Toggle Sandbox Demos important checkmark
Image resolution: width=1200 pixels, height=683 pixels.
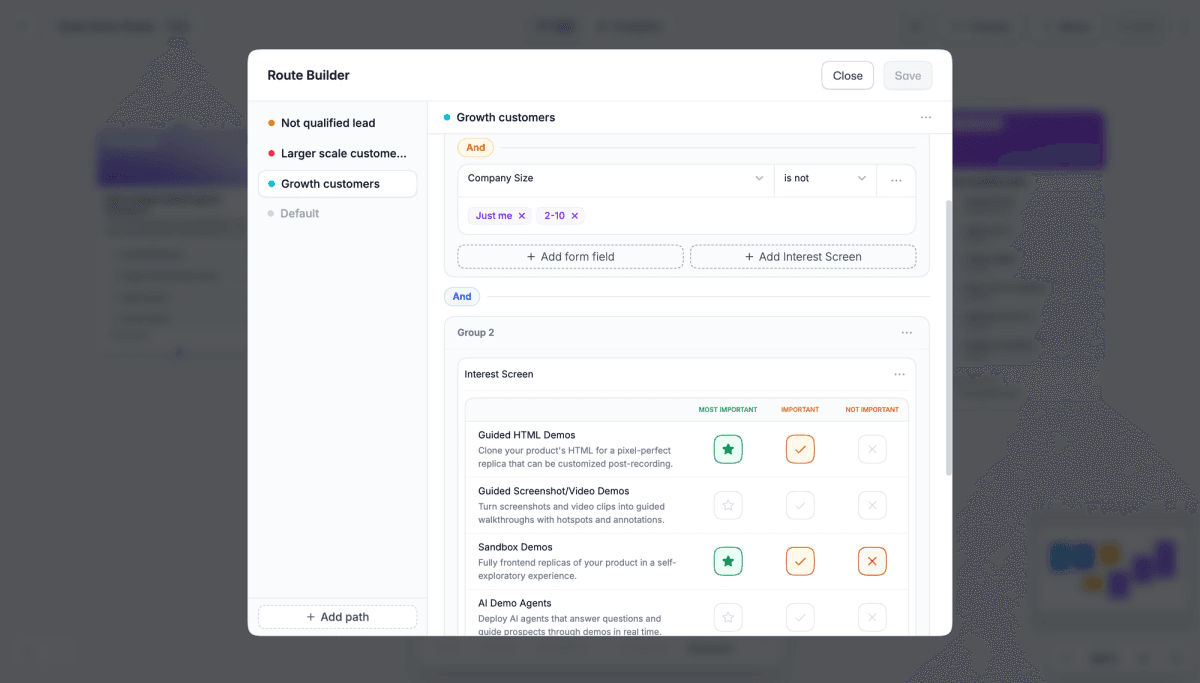pos(800,561)
